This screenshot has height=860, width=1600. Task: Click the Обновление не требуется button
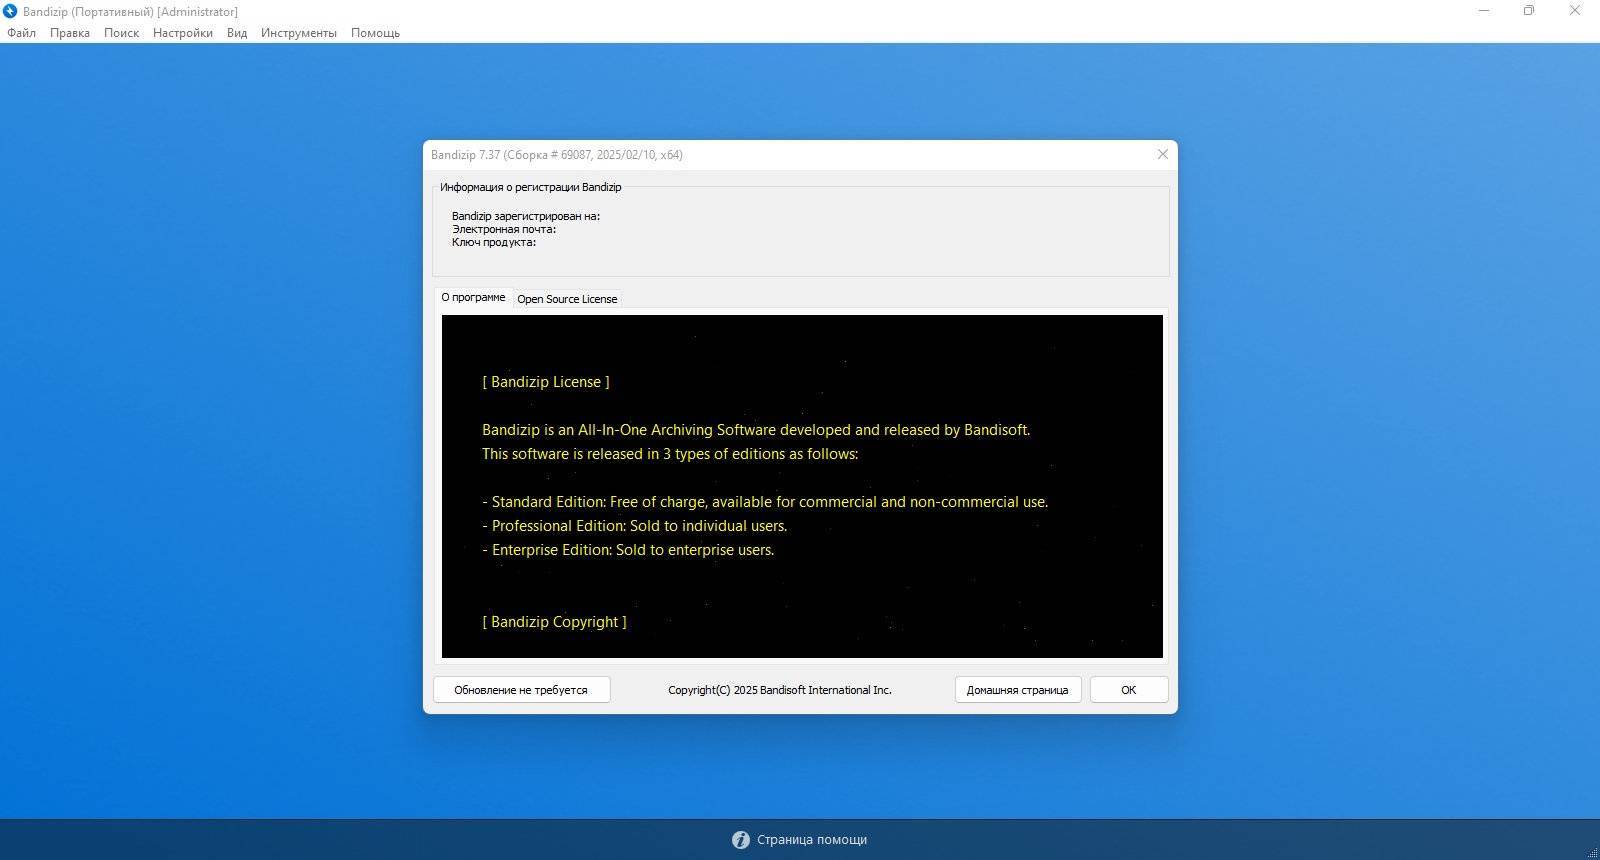[x=521, y=690]
